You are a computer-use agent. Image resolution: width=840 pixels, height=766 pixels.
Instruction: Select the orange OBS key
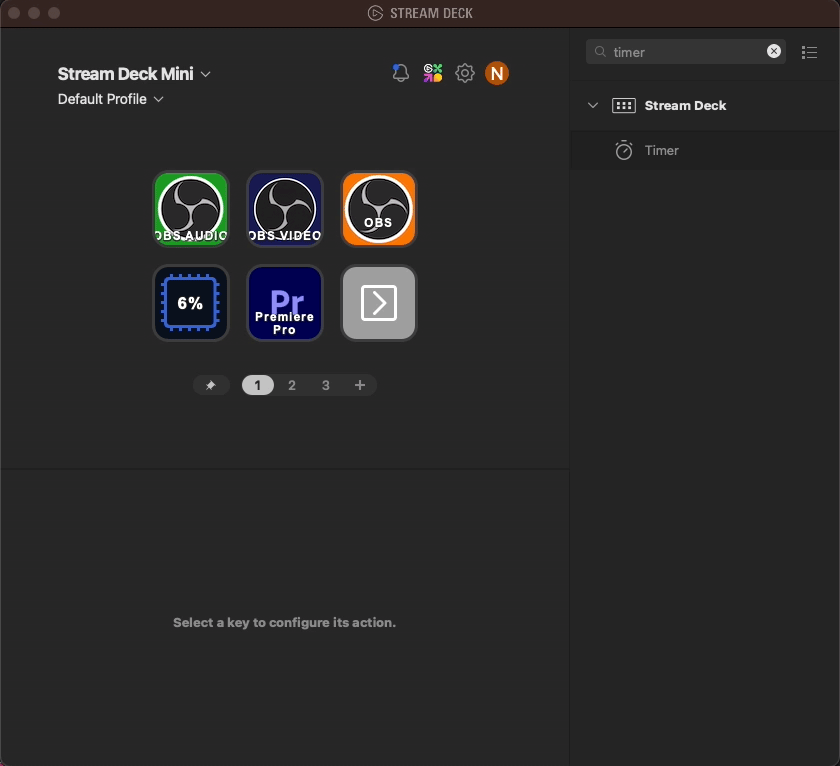tap(379, 209)
